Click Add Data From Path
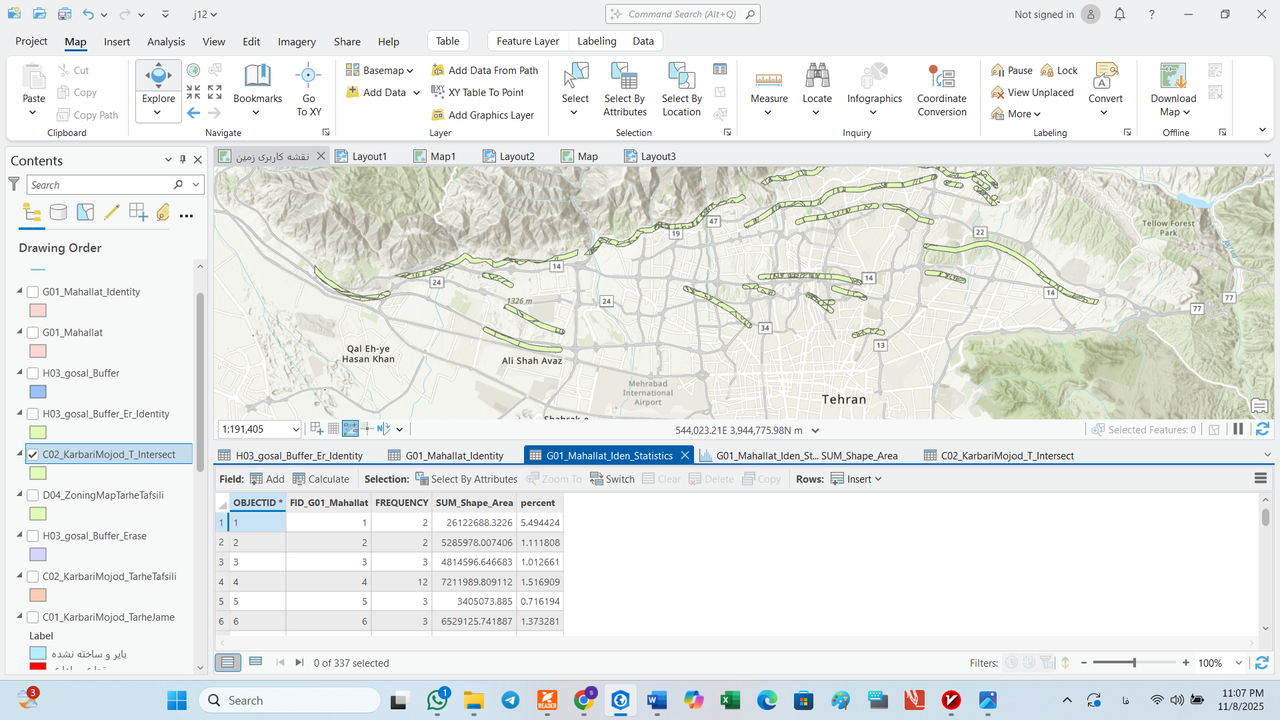Viewport: 1280px width, 720px height. pyautogui.click(x=485, y=70)
